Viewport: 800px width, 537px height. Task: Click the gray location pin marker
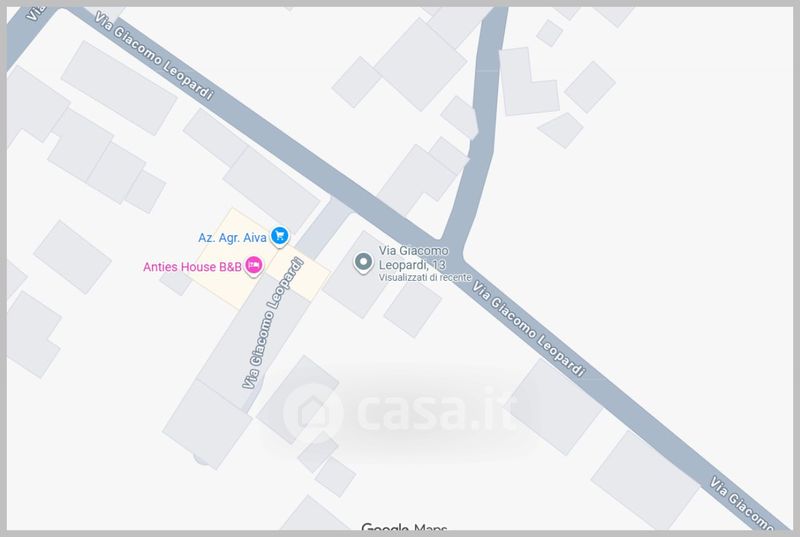pyautogui.click(x=363, y=263)
